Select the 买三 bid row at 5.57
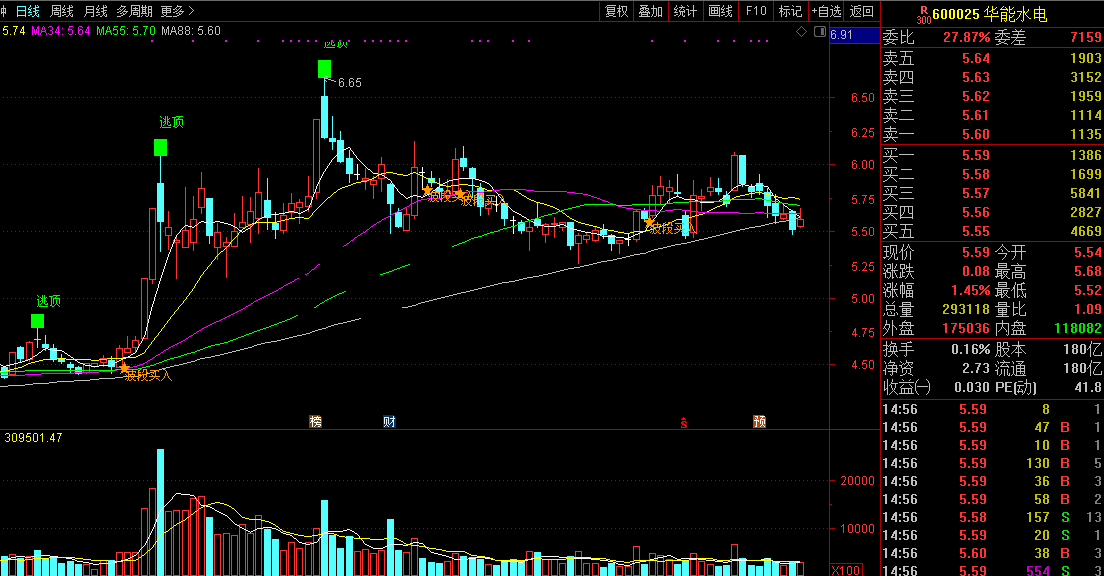 [x=992, y=194]
